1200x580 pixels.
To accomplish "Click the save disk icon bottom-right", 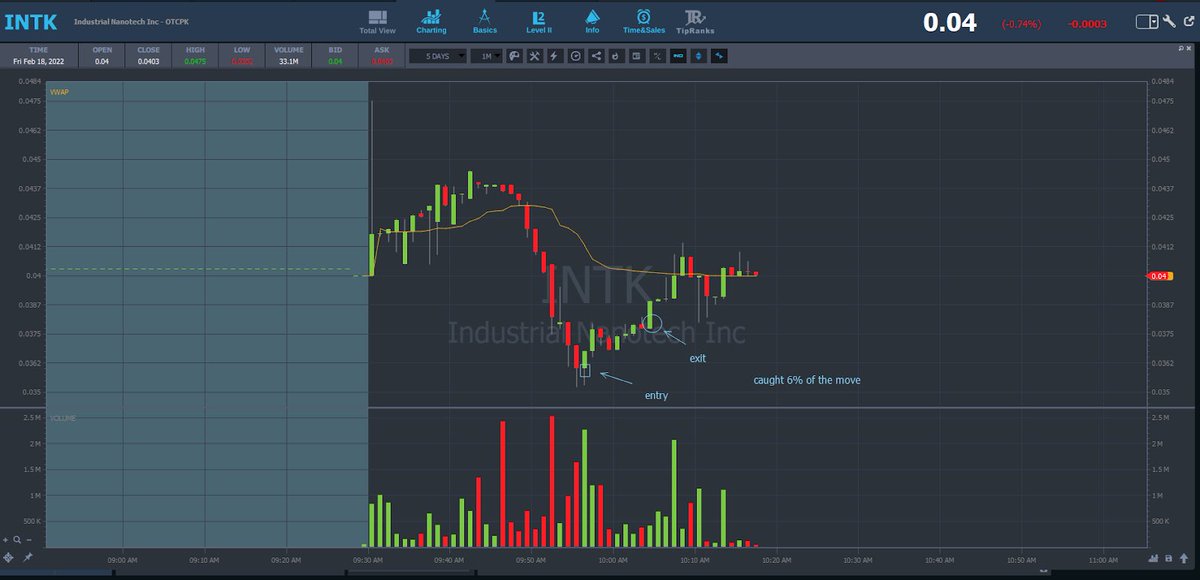I will [x=1168, y=557].
